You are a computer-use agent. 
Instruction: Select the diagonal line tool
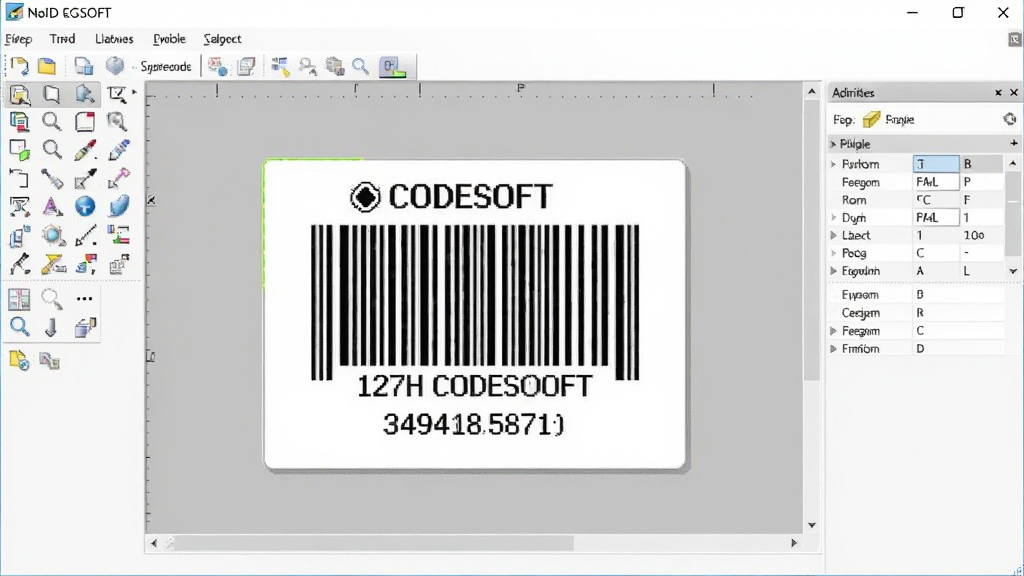85,235
